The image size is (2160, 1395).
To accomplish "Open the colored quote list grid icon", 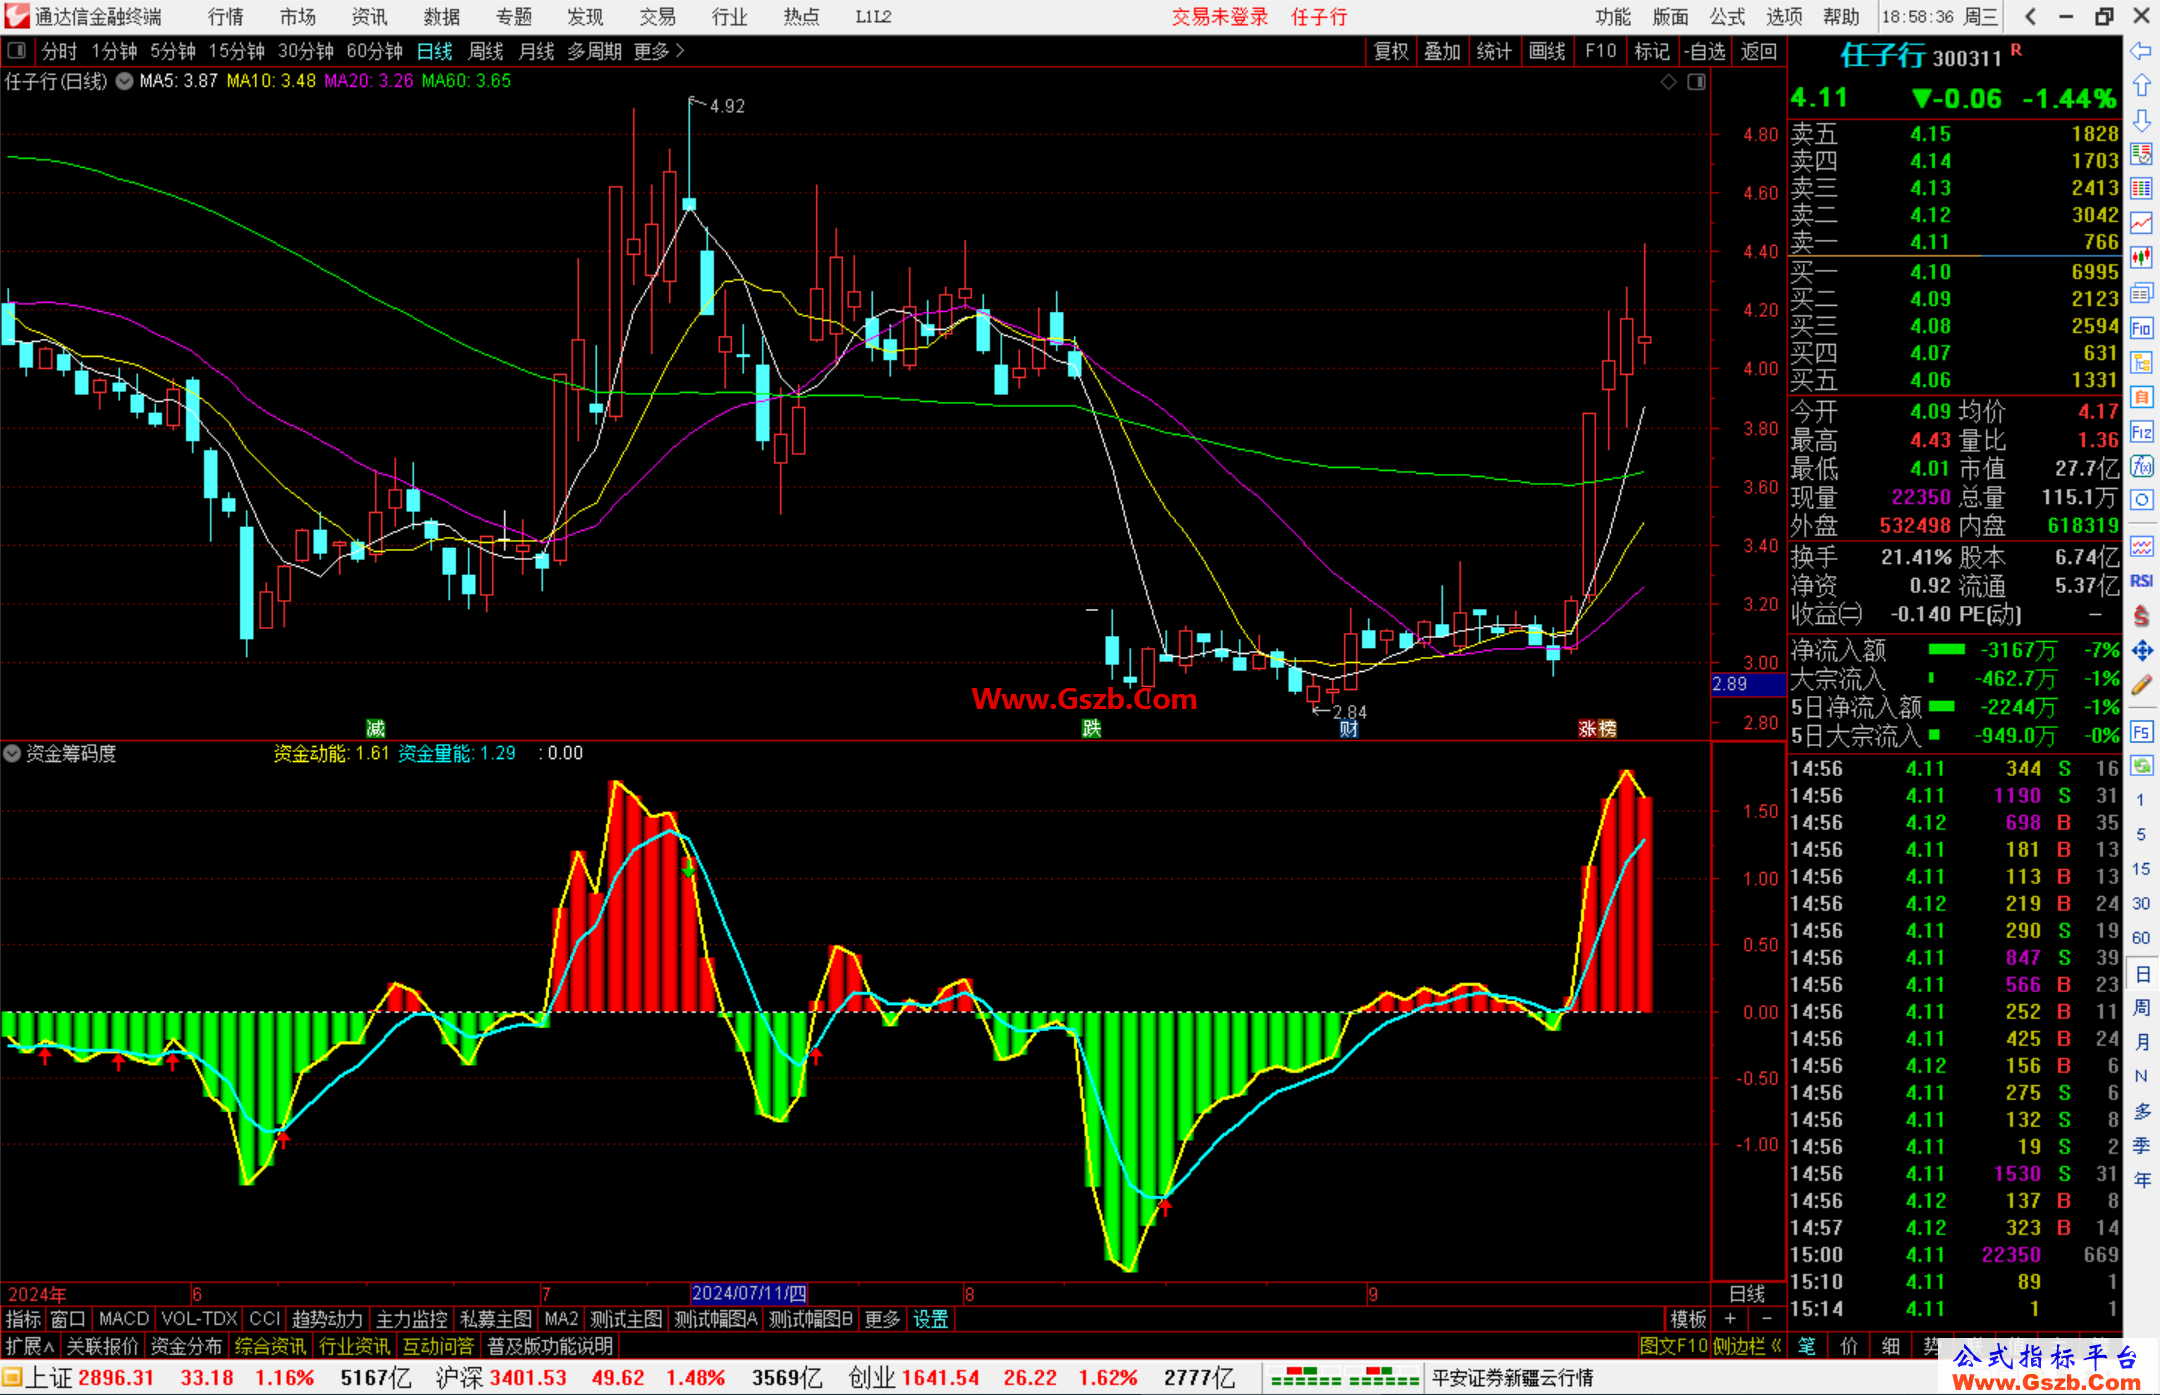I will pos(2141,189).
